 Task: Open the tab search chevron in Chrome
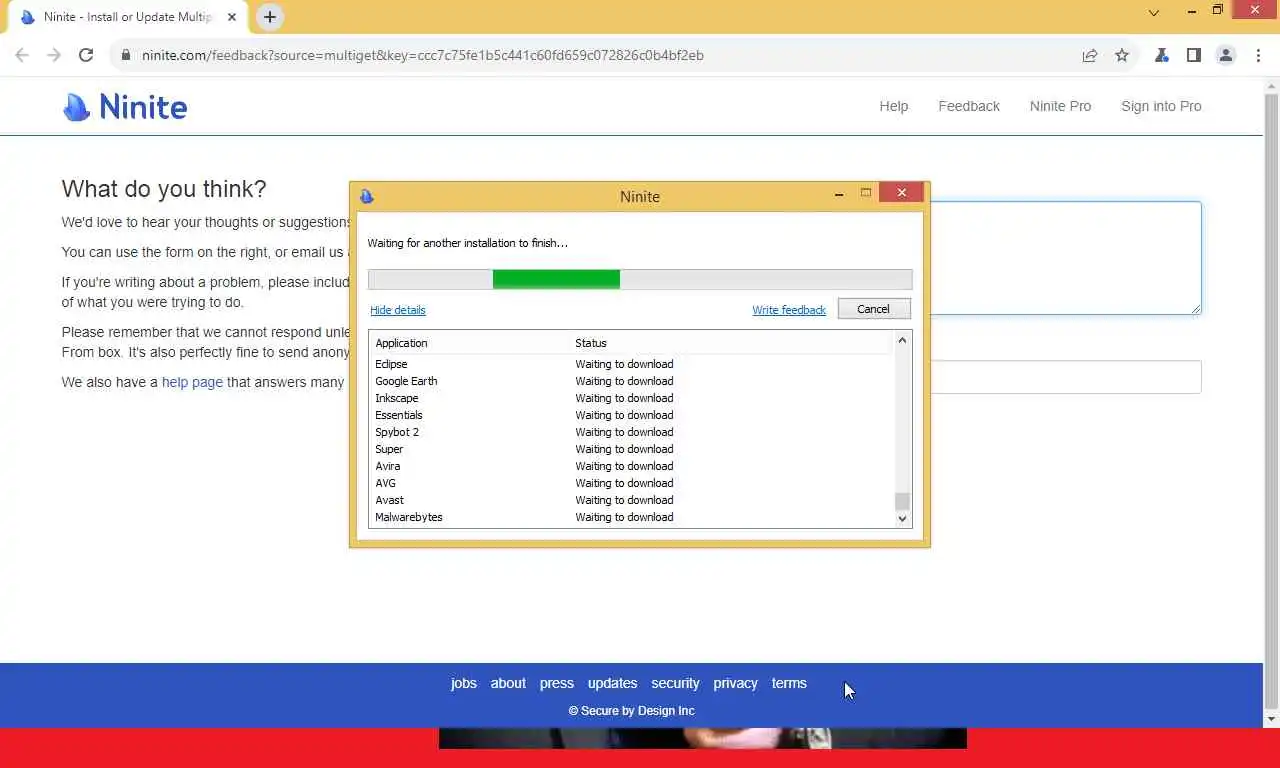click(x=1154, y=13)
